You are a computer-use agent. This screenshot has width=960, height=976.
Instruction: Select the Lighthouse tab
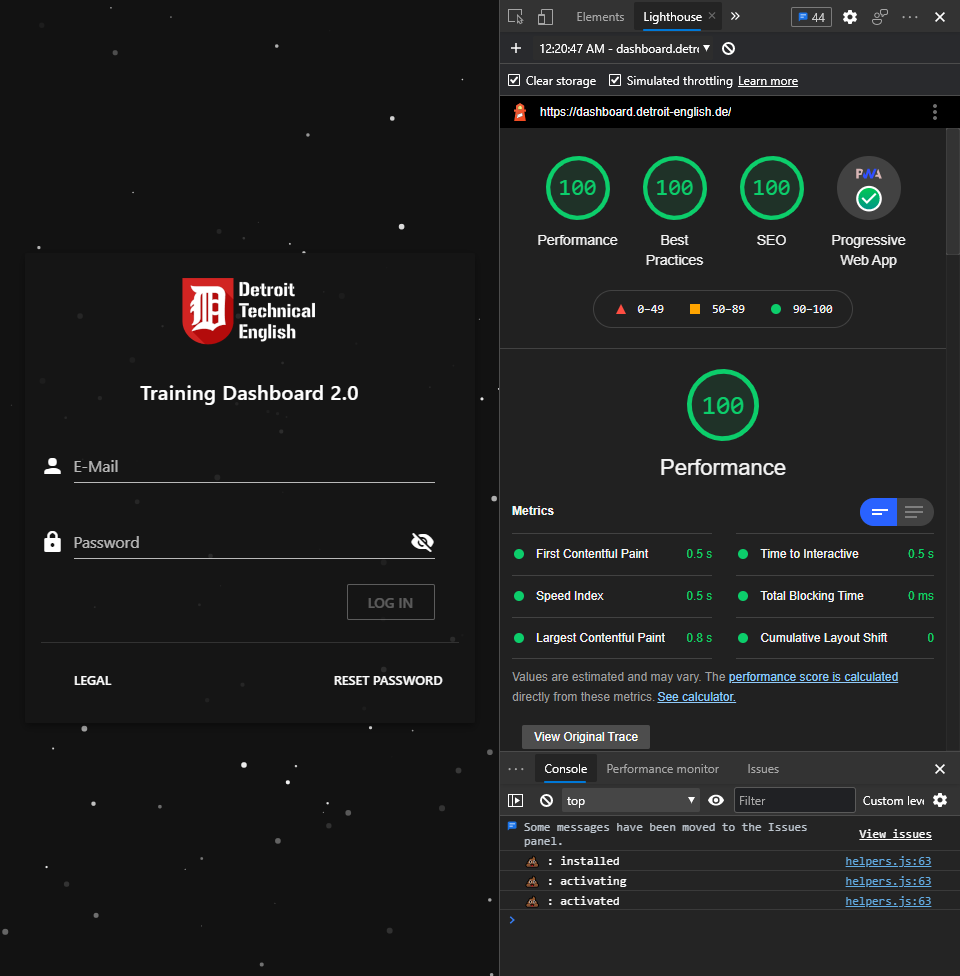(x=672, y=17)
